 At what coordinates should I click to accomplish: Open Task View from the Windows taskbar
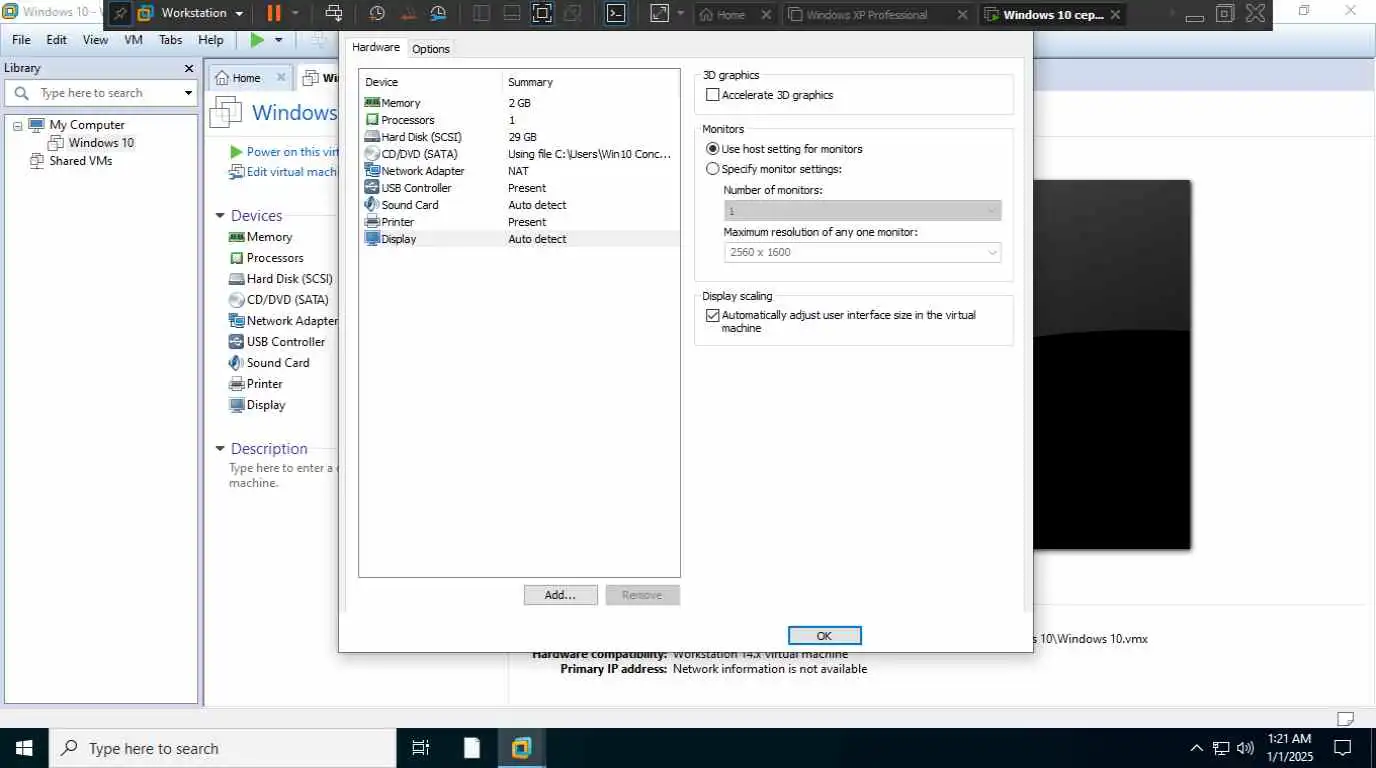pos(421,748)
